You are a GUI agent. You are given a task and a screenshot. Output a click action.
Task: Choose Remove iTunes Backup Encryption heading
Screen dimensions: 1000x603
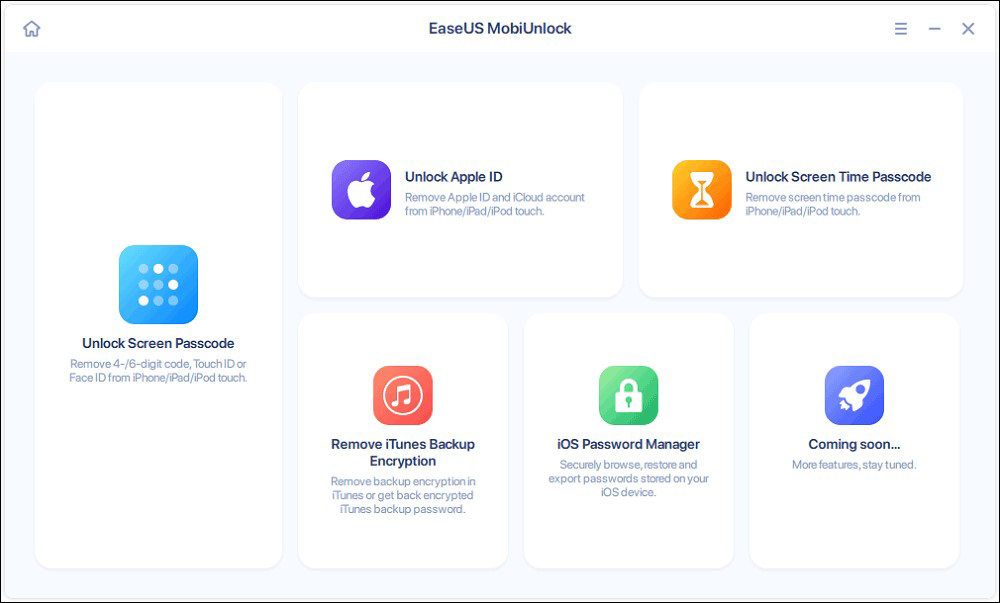coord(403,452)
